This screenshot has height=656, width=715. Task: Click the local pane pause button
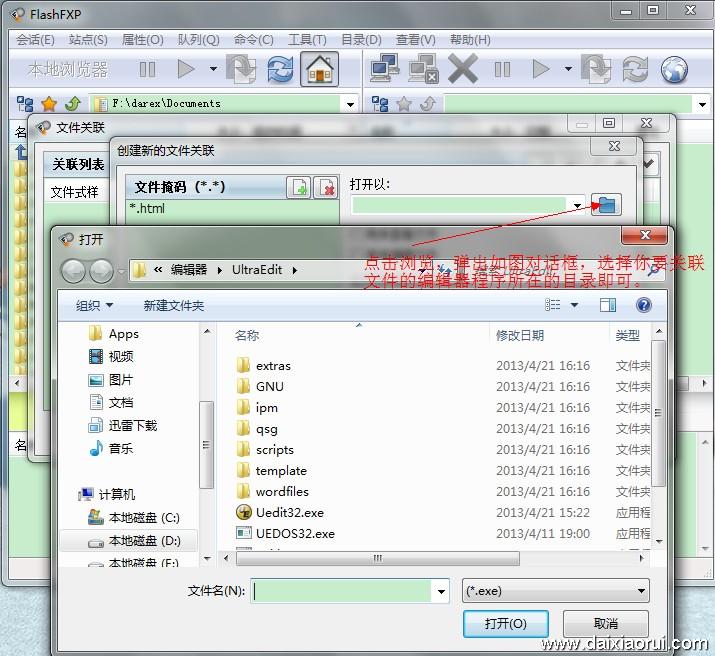pyautogui.click(x=147, y=69)
